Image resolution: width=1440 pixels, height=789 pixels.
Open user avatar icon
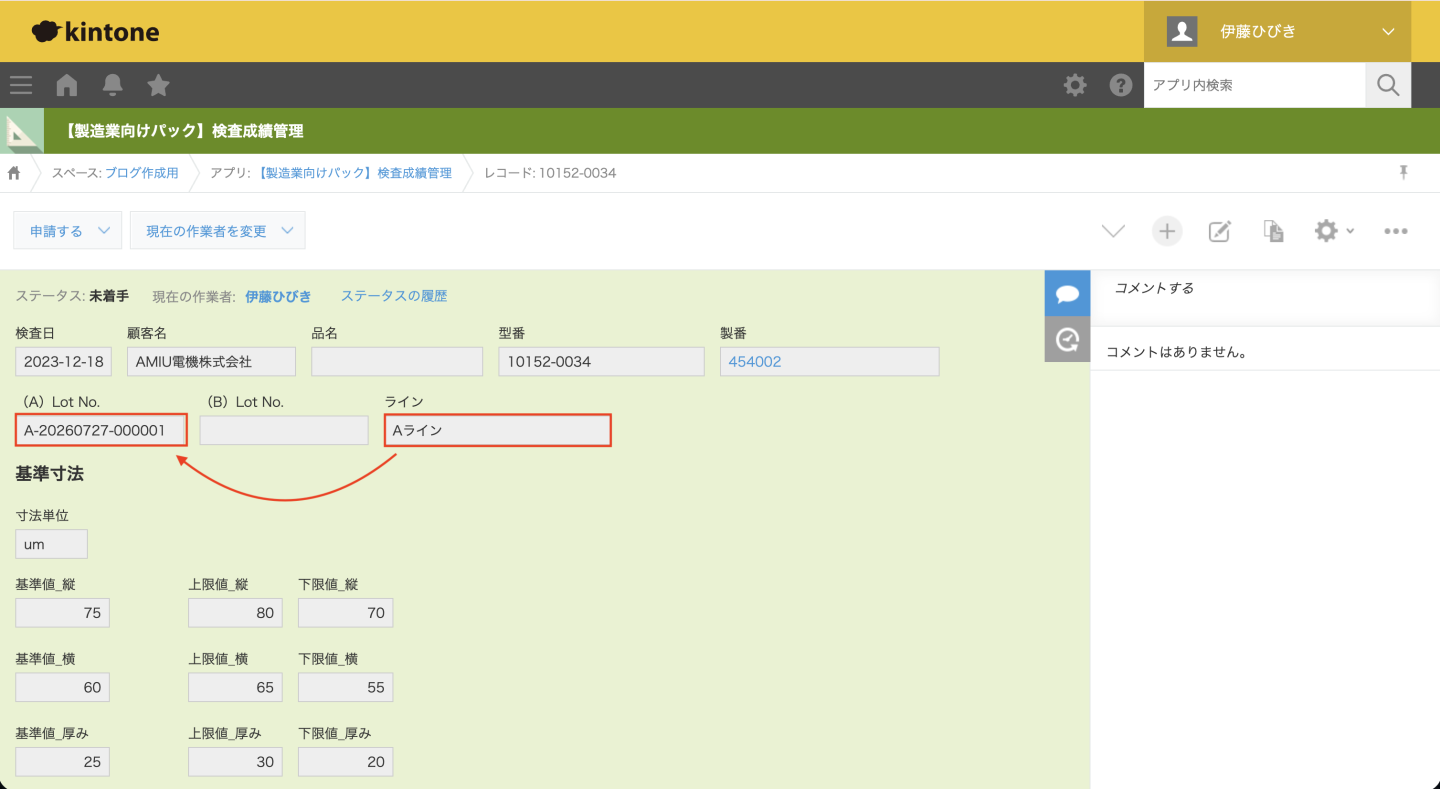click(x=1182, y=31)
